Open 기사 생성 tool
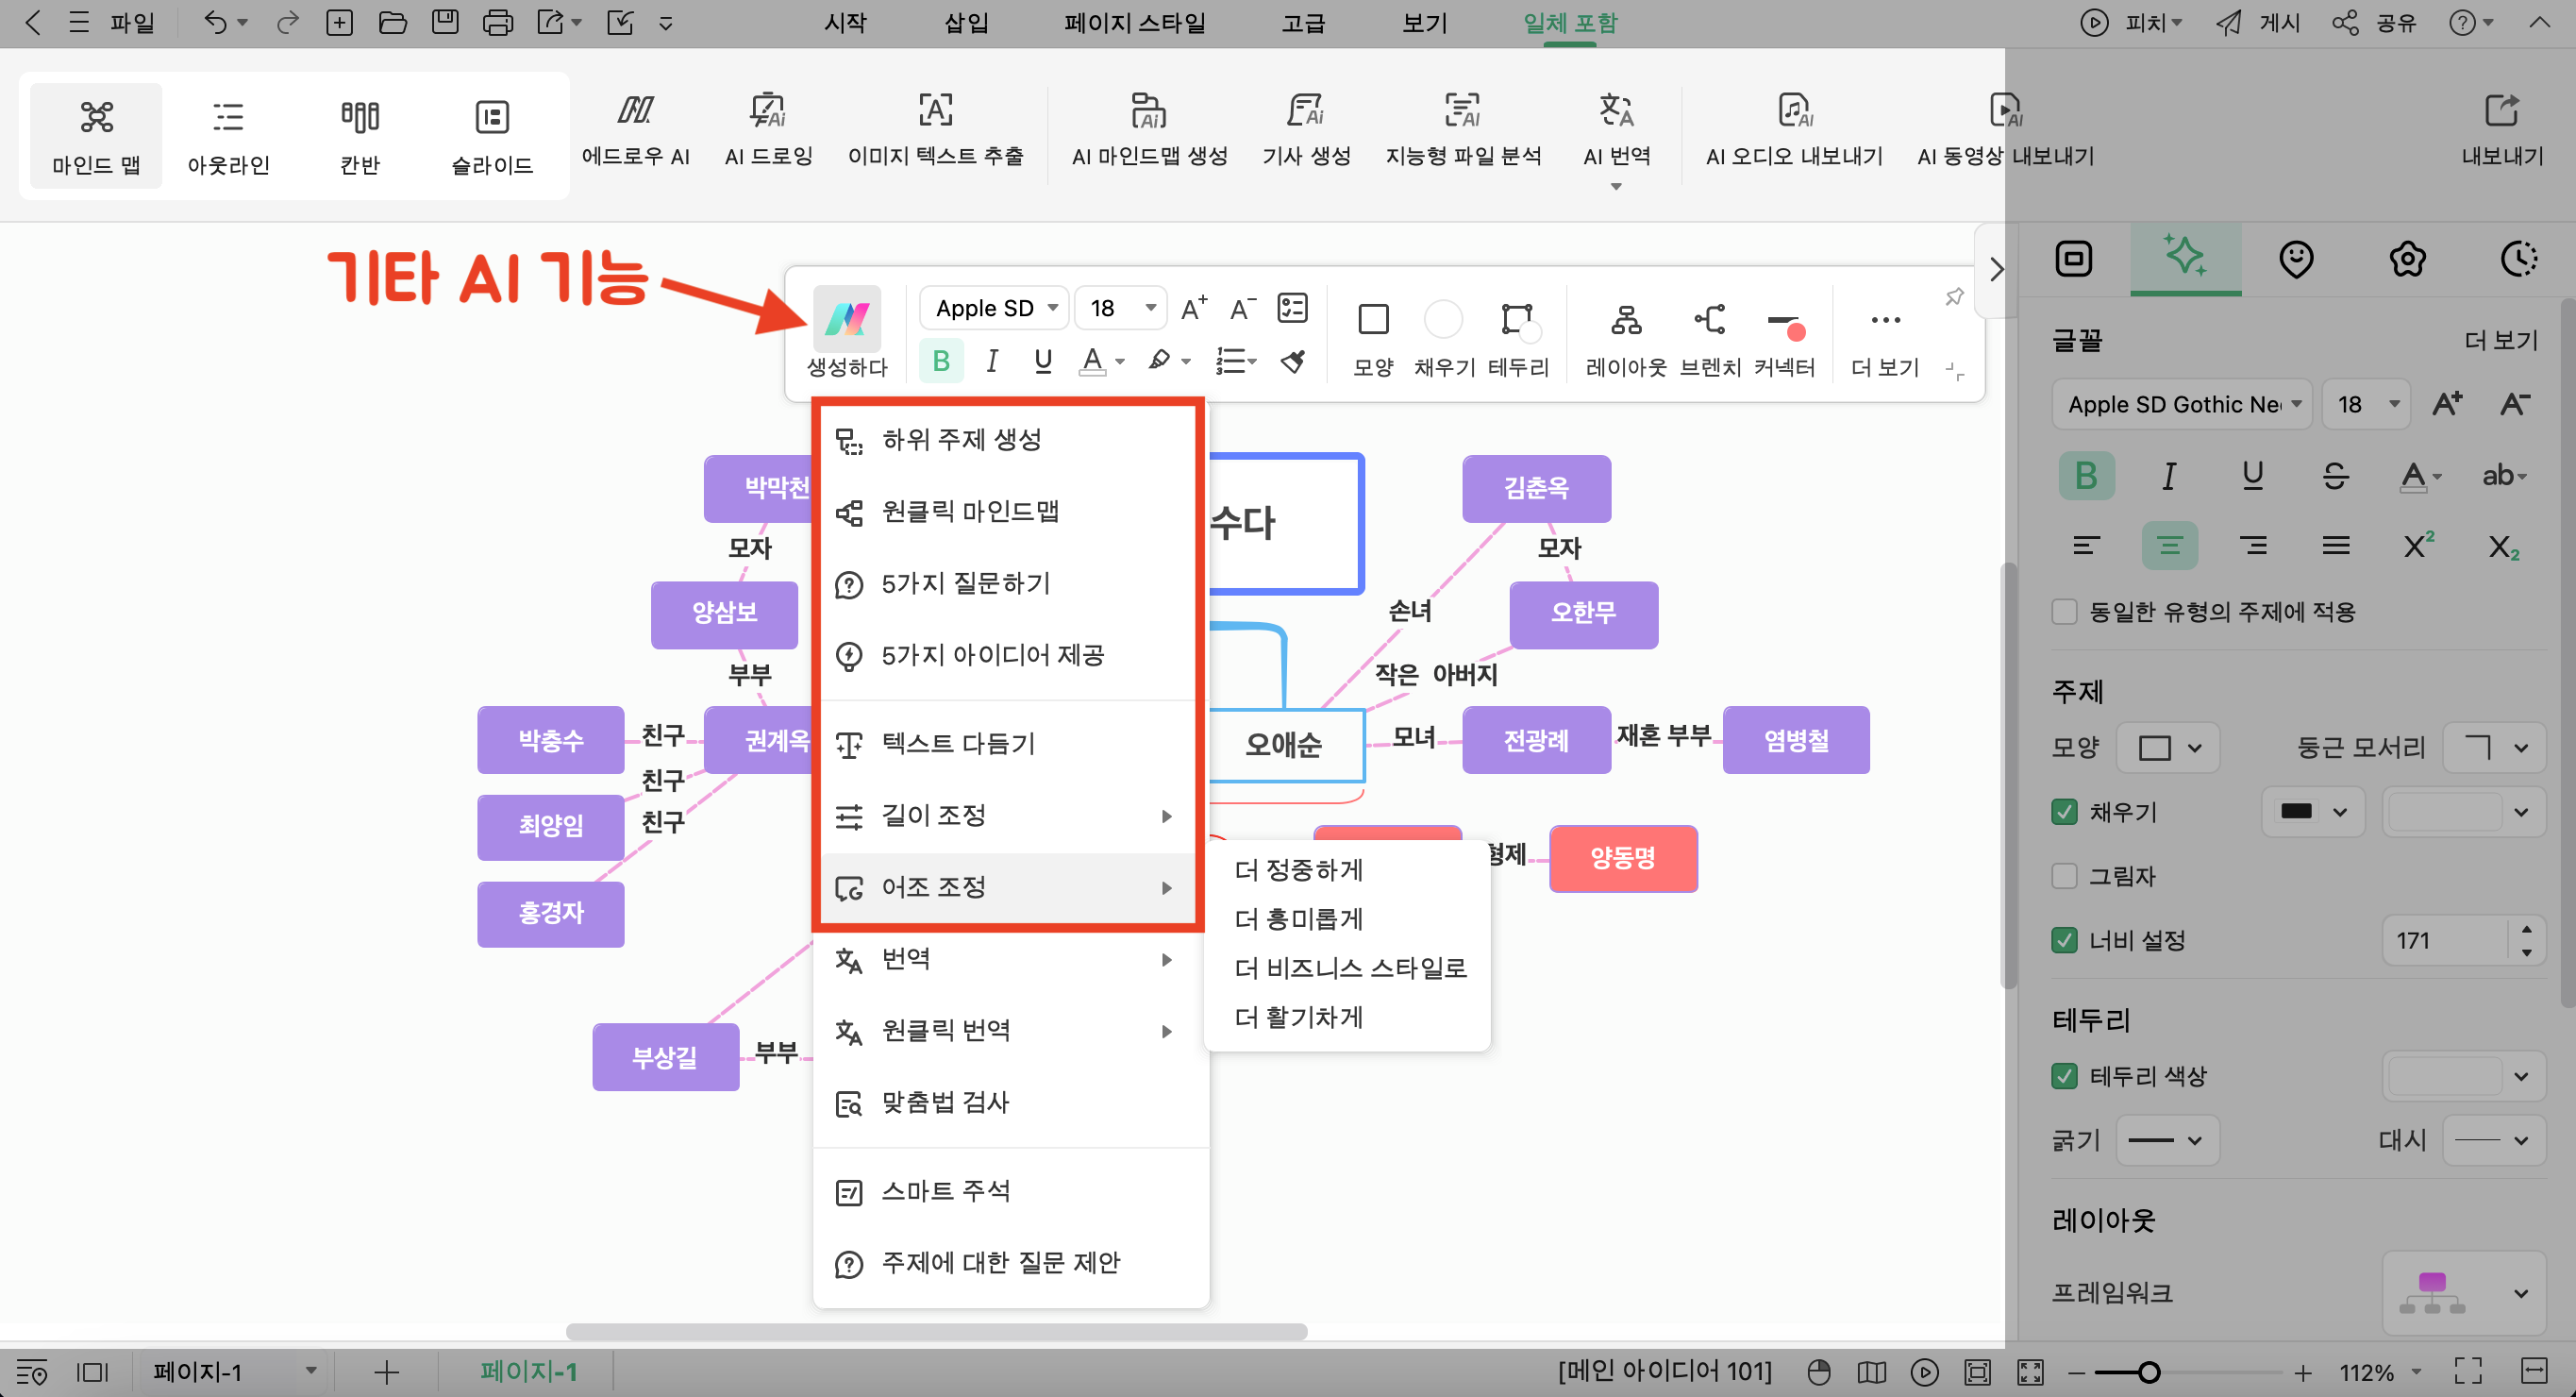Viewport: 2576px width, 1397px height. tap(1306, 128)
